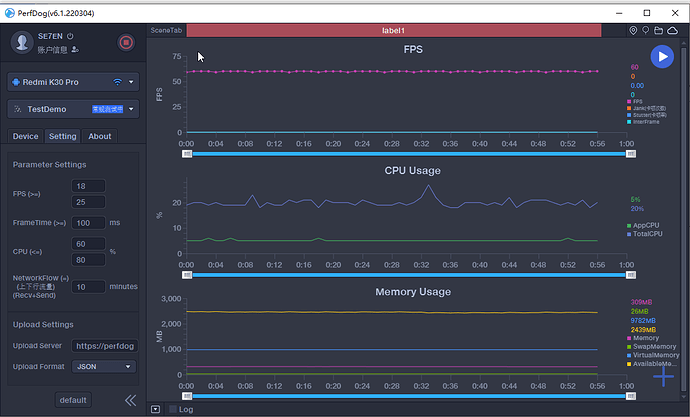Image resolution: width=690 pixels, height=417 pixels.
Task: Click the blue plus add-chart icon
Action: point(663,376)
